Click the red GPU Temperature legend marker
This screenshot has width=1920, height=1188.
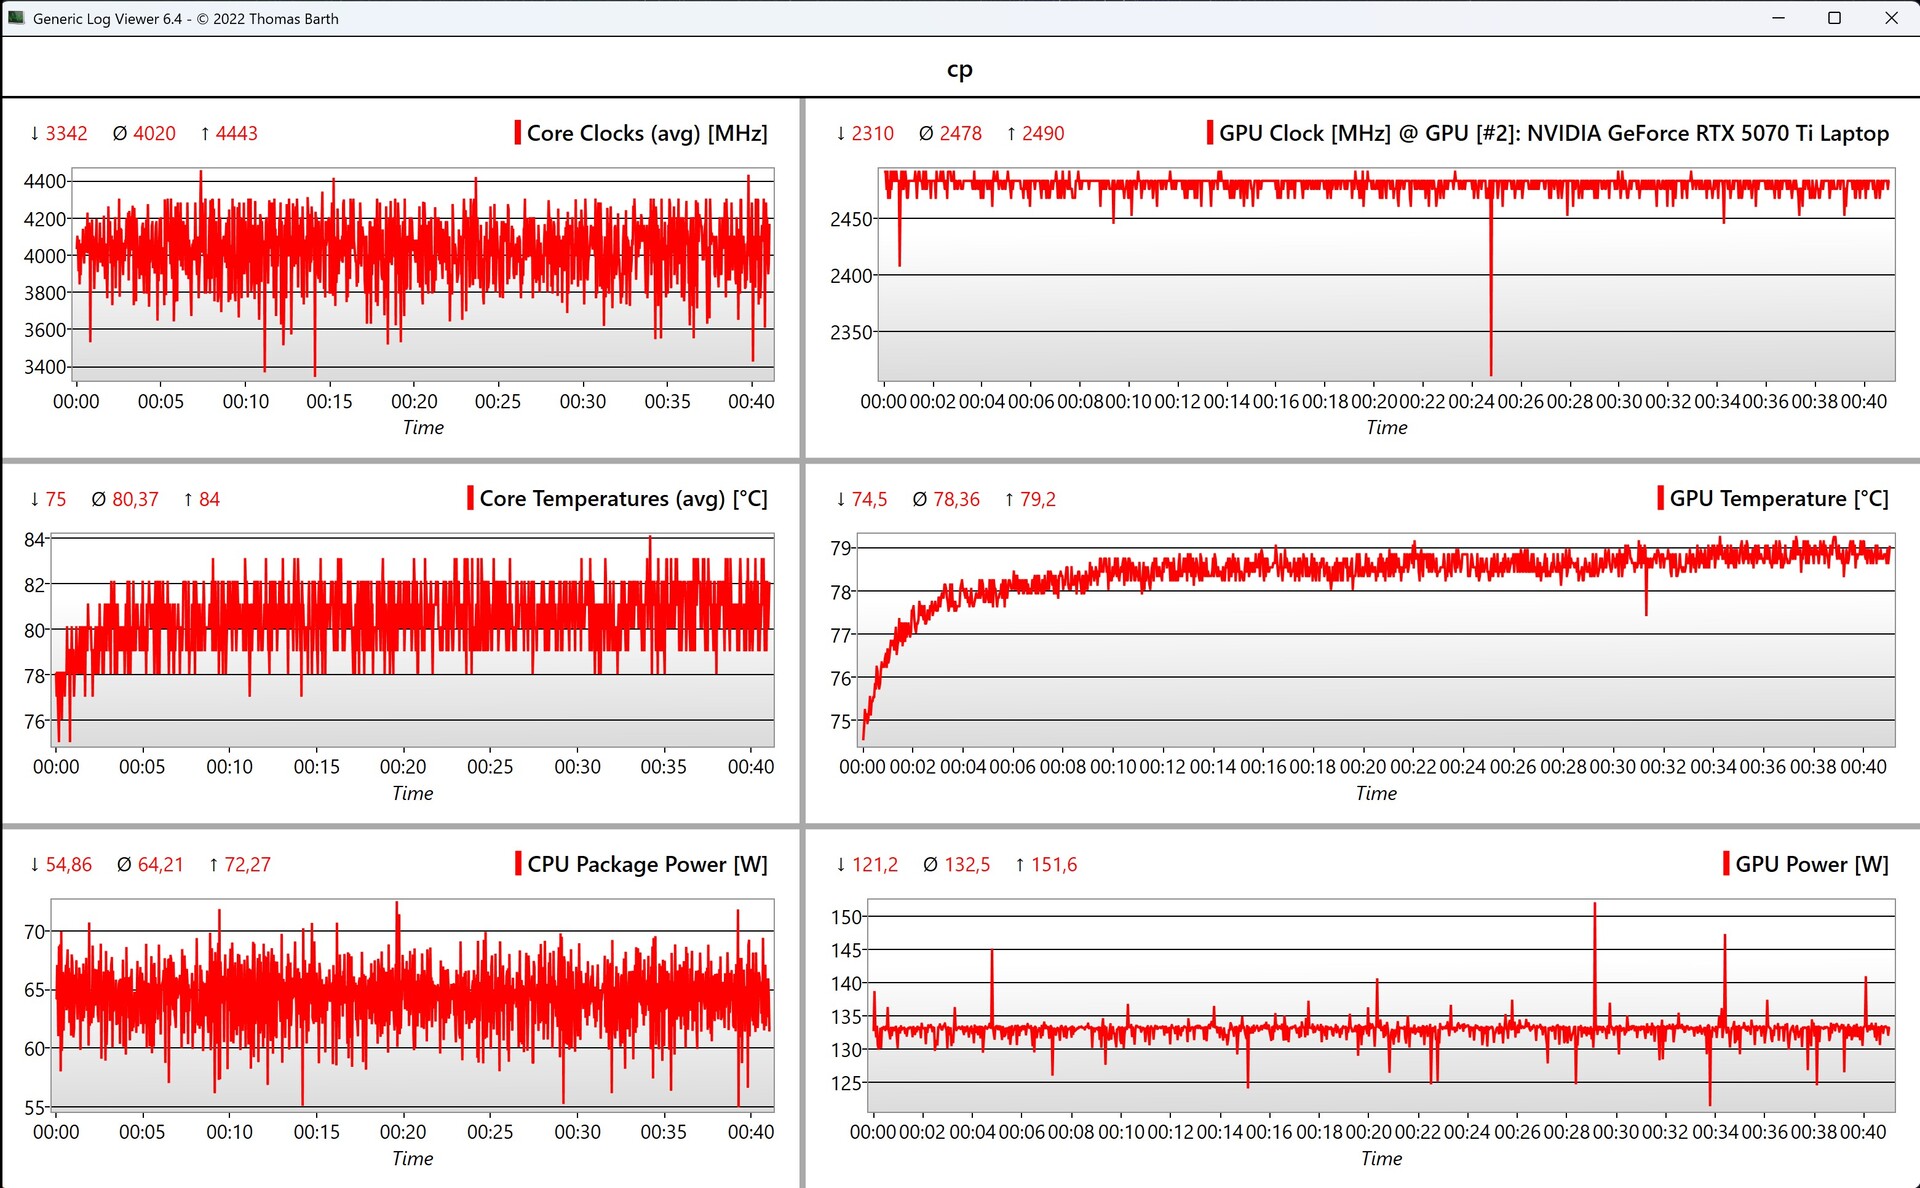point(1660,498)
